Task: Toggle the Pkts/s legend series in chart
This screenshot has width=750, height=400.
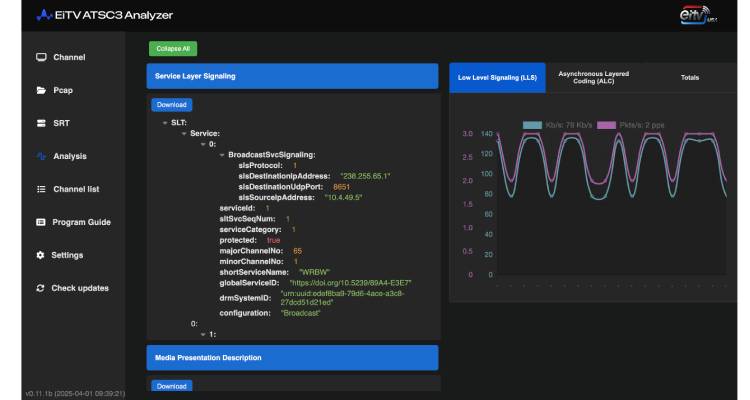Action: [631, 125]
